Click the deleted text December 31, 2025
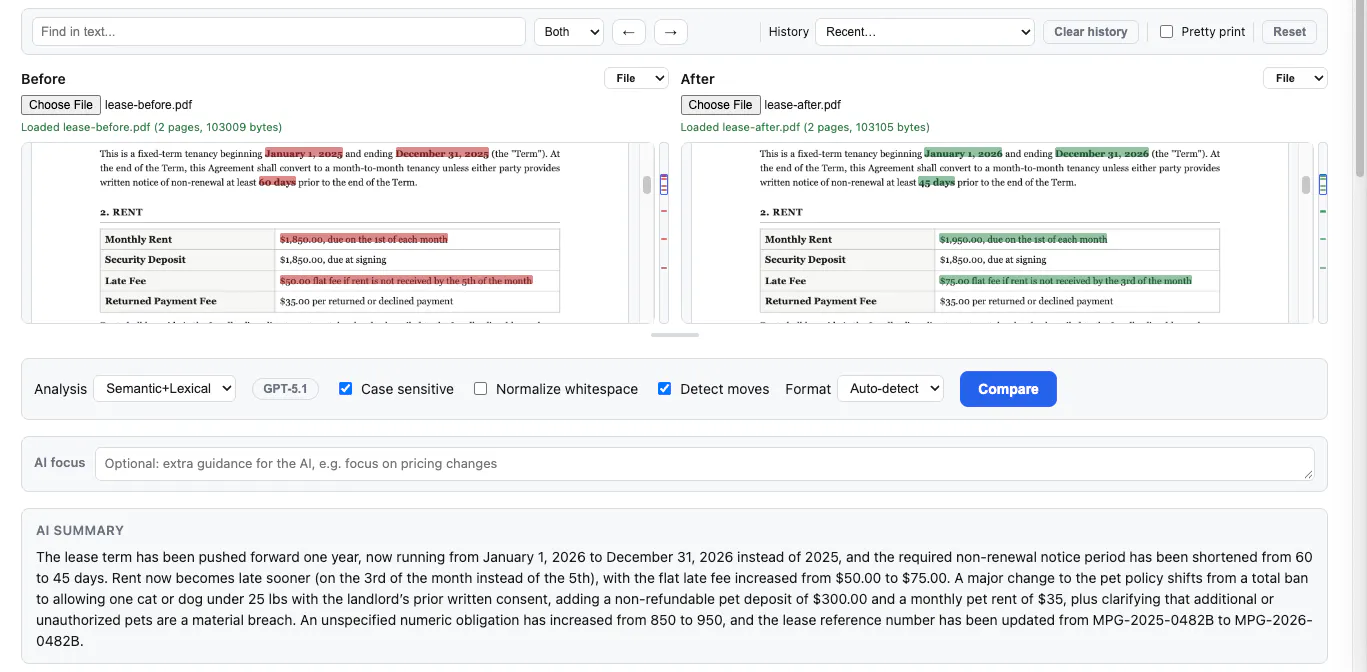 tap(442, 154)
